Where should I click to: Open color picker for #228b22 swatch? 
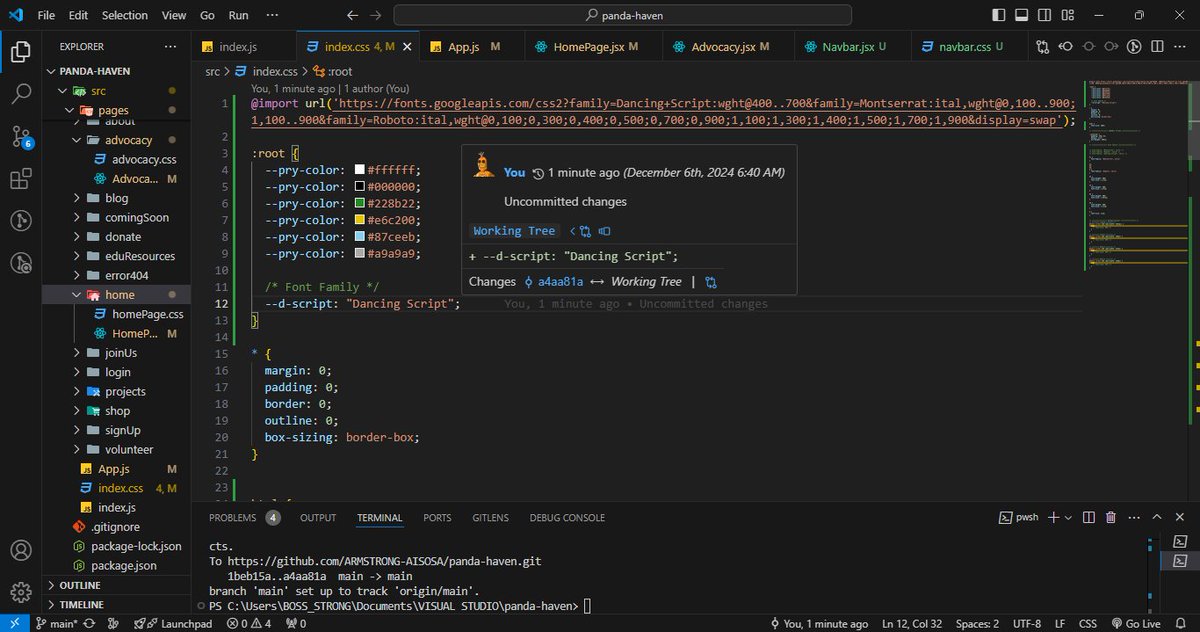(360, 203)
